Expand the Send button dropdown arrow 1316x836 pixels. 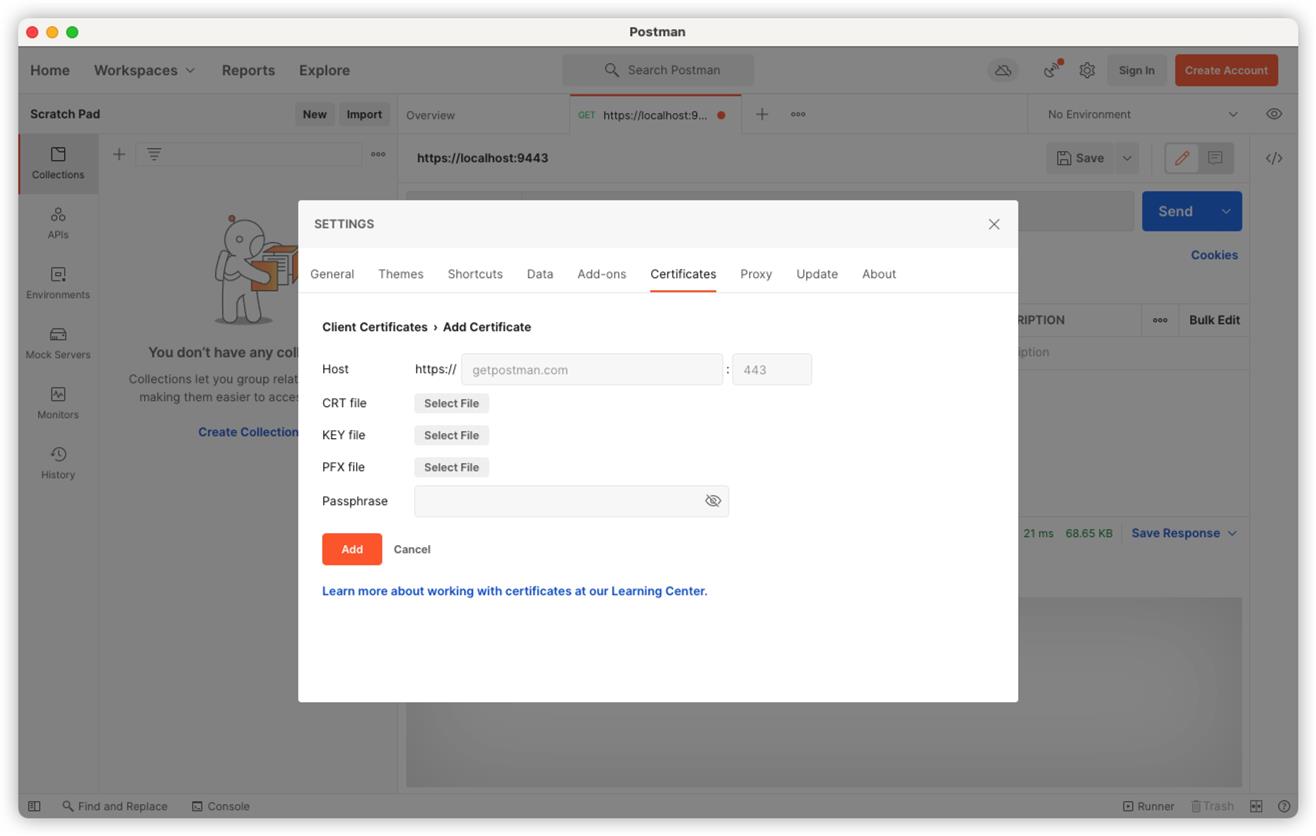point(1225,211)
